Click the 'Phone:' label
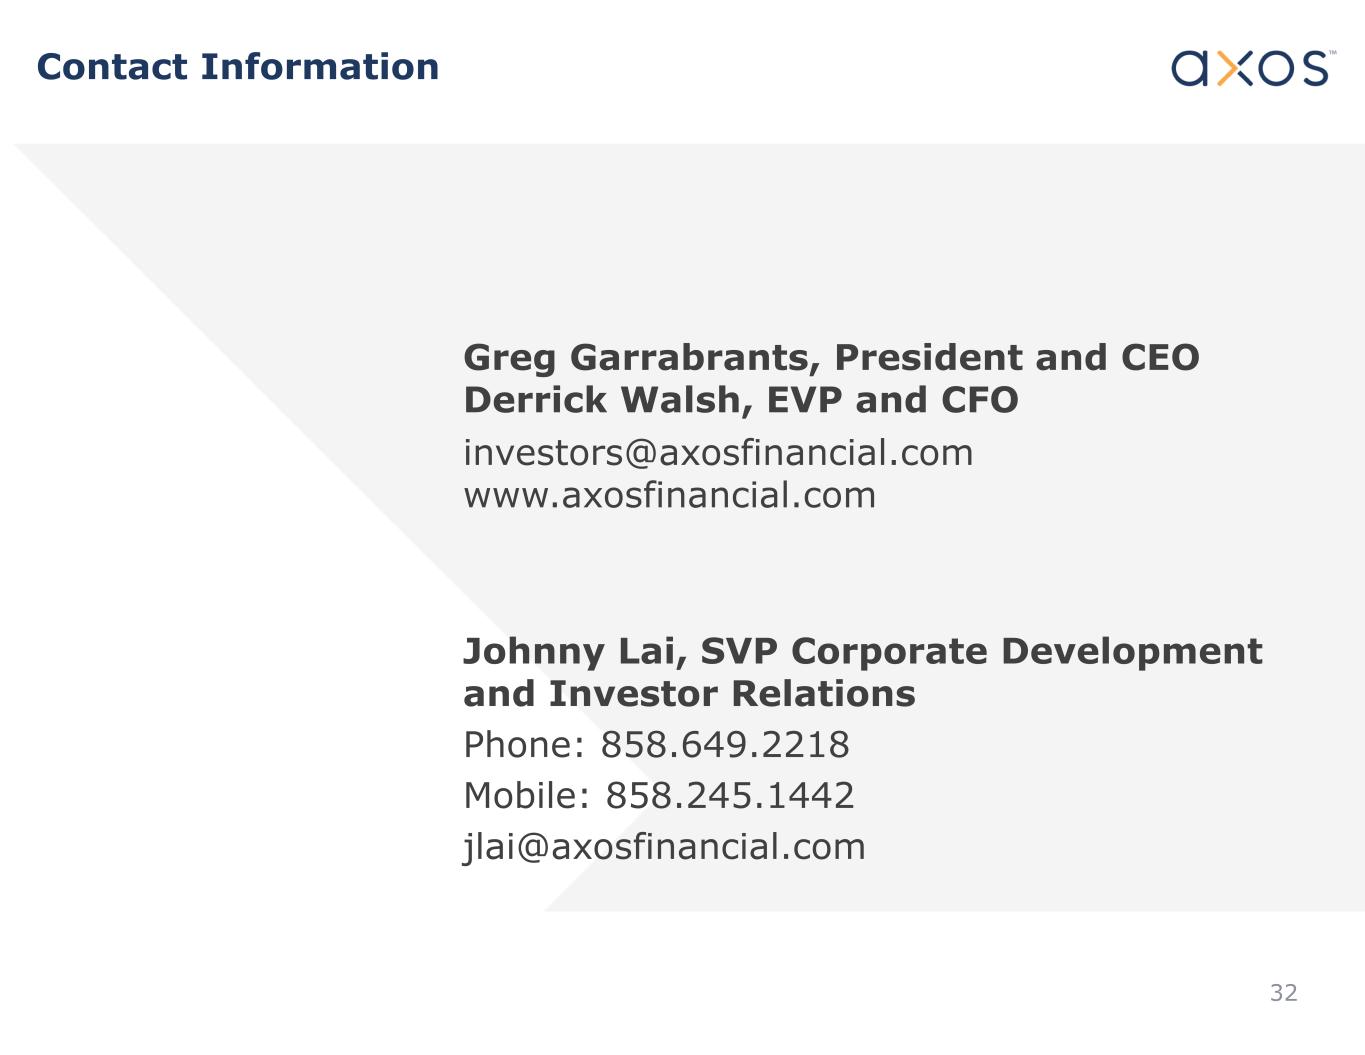Viewport: 1365px width, 1055px height. [524, 745]
